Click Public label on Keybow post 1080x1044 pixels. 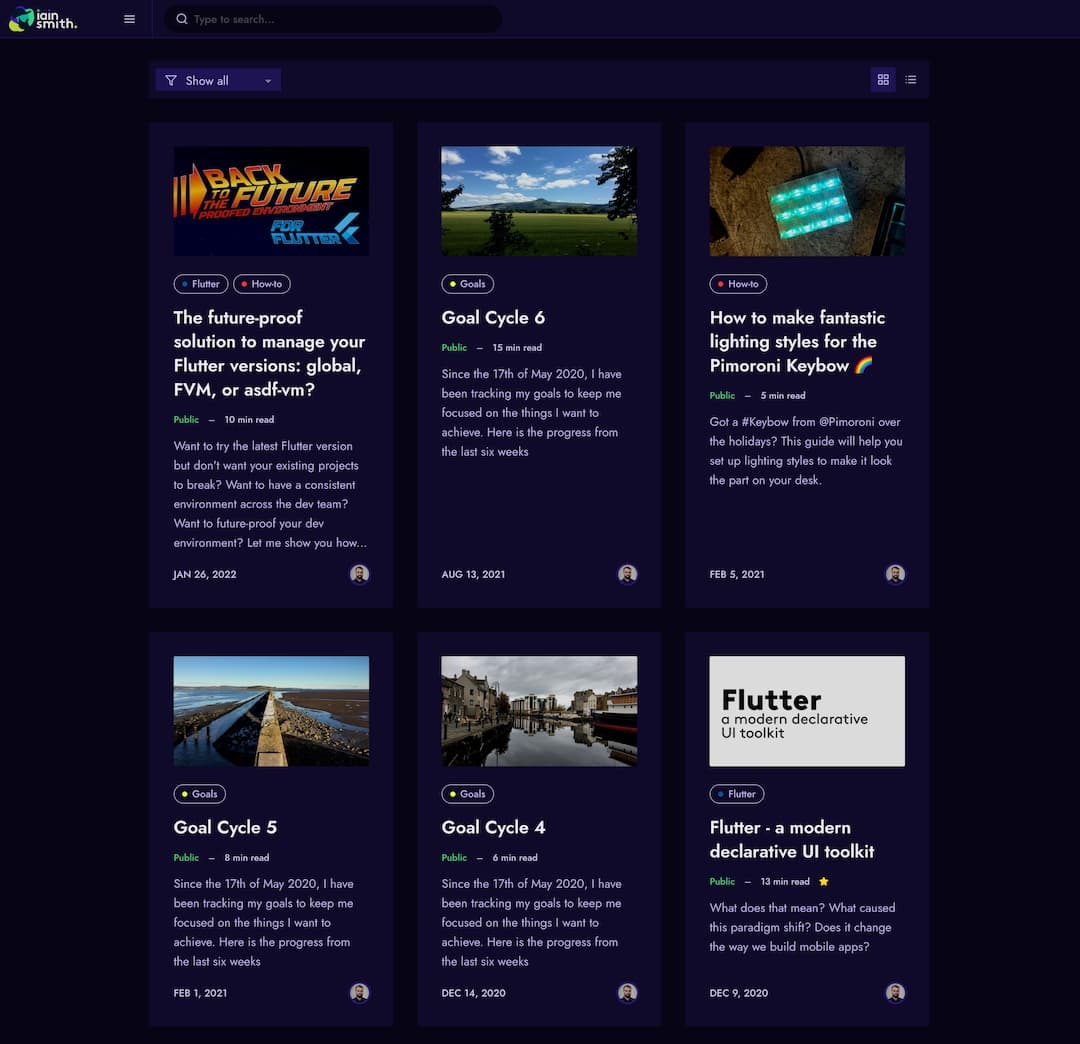(x=722, y=395)
